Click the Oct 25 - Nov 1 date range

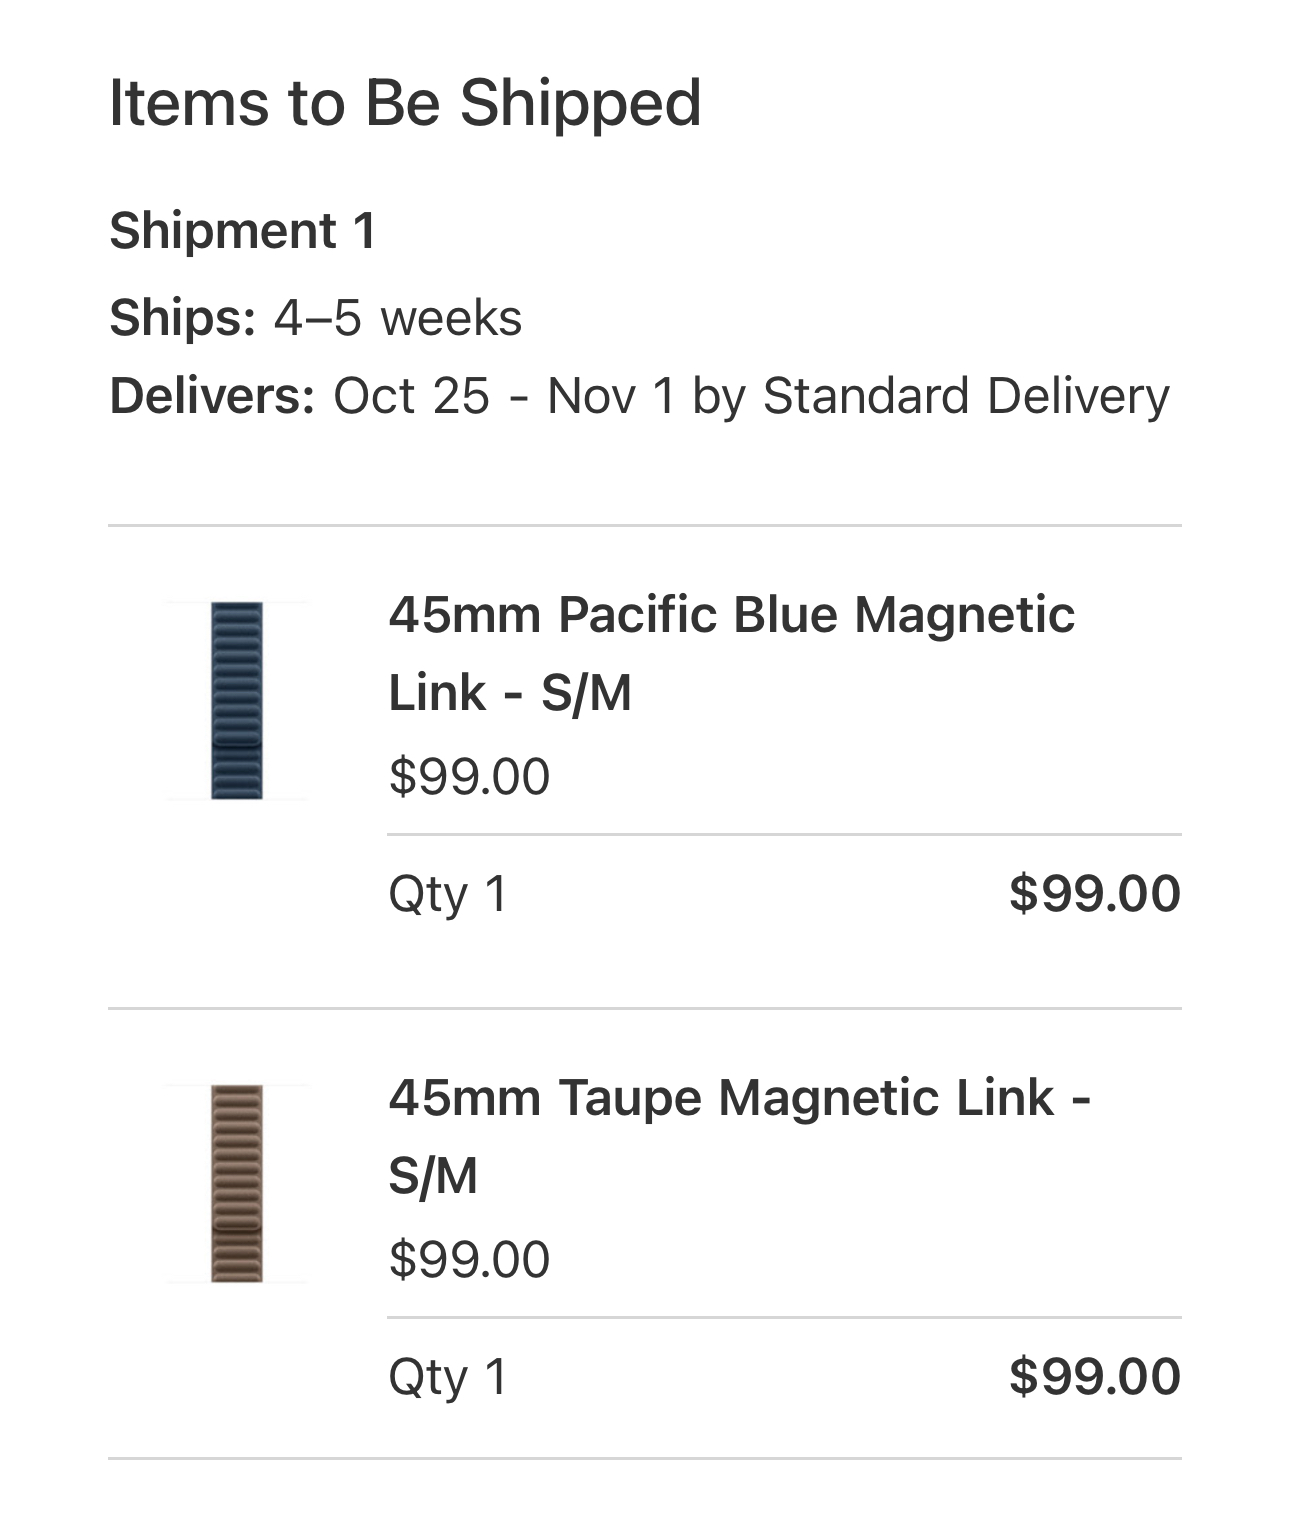505,396
